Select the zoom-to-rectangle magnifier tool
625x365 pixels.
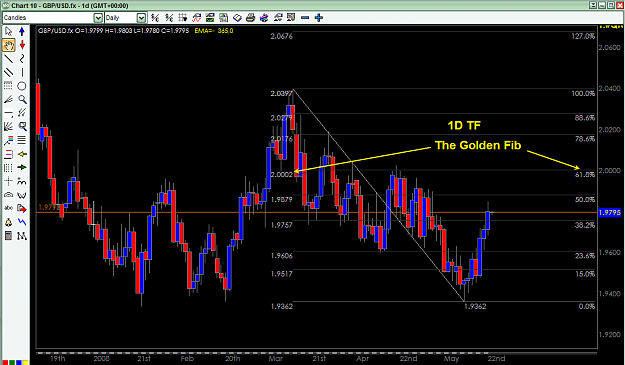point(22,127)
